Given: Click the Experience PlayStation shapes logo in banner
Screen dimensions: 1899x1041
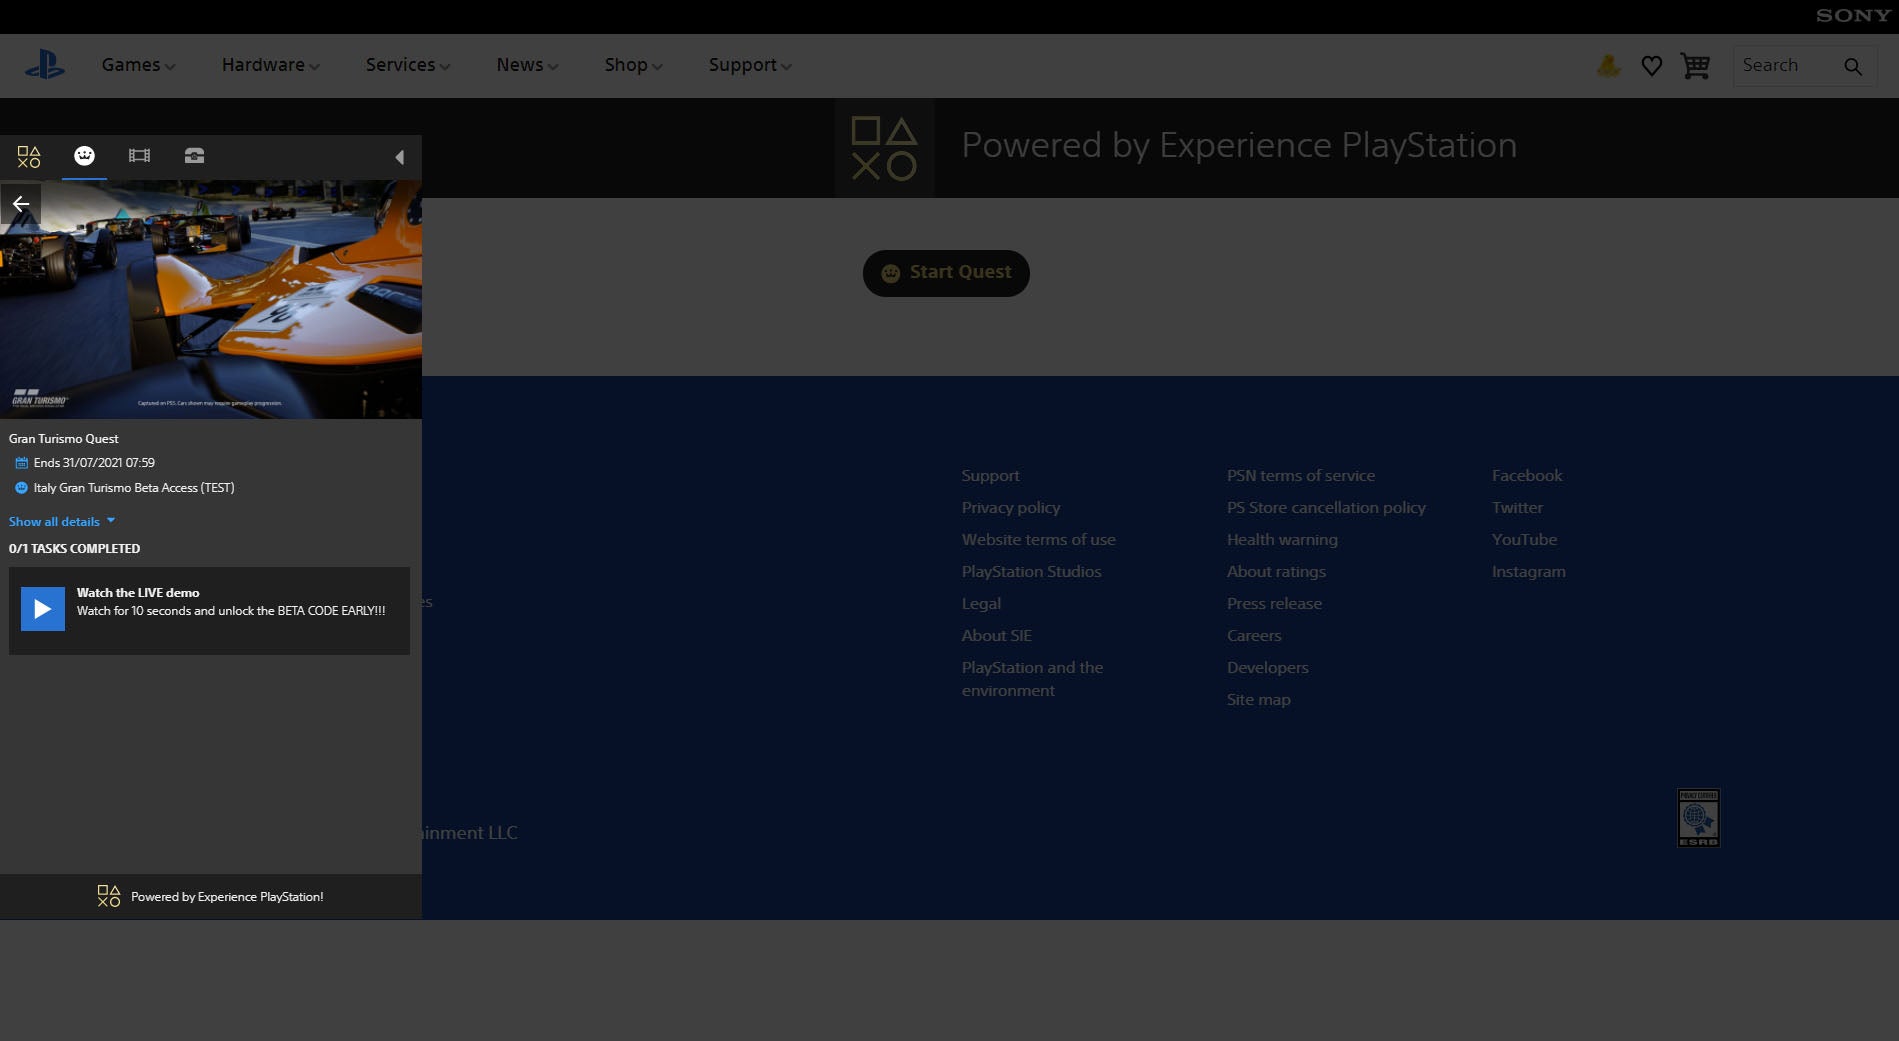Looking at the screenshot, I should [884, 148].
